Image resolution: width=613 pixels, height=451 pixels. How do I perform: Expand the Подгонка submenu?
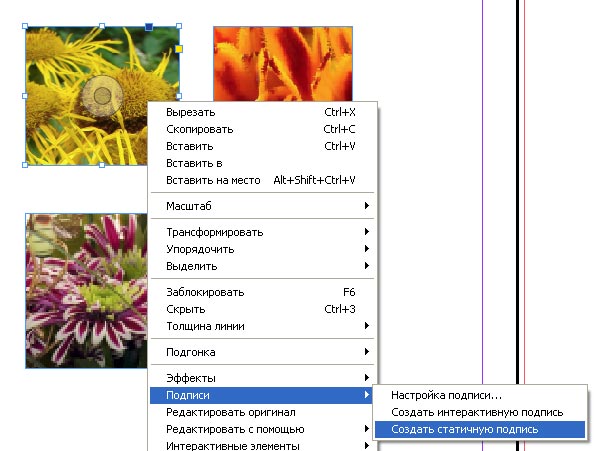(x=262, y=352)
